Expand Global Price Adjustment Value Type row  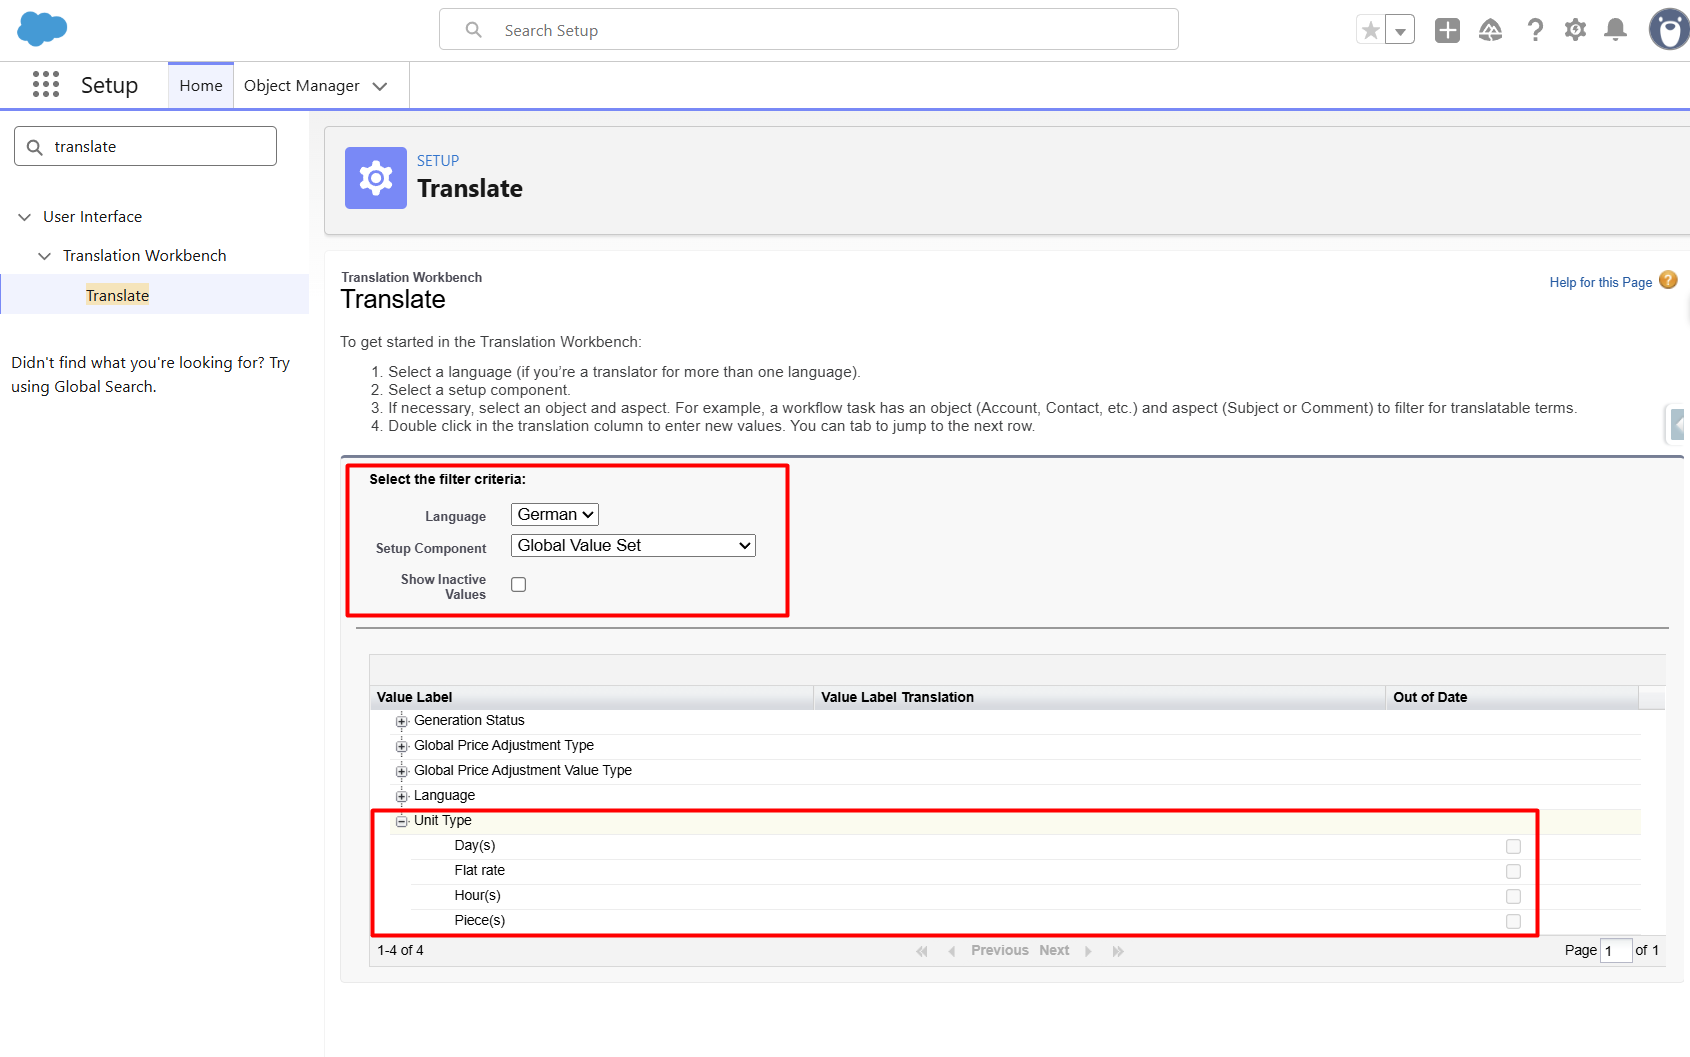pyautogui.click(x=402, y=771)
